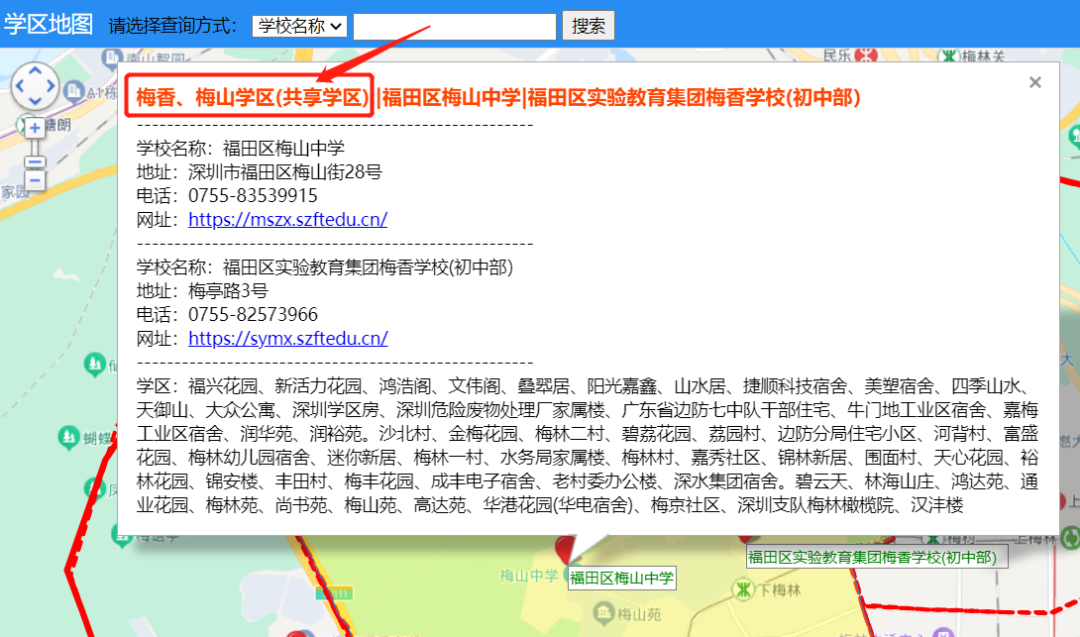Click the red marker for 福田区梅山中学

[565, 548]
